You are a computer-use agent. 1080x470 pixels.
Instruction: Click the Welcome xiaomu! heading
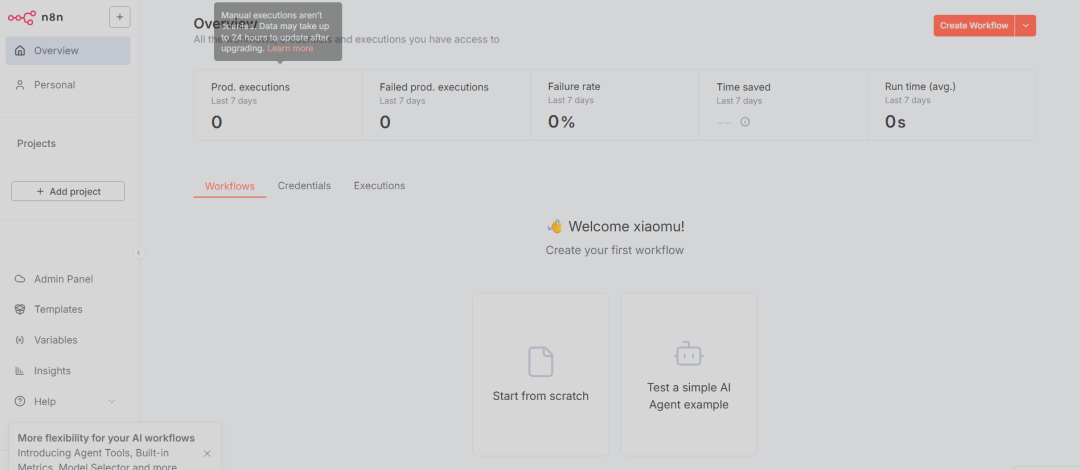pos(616,226)
